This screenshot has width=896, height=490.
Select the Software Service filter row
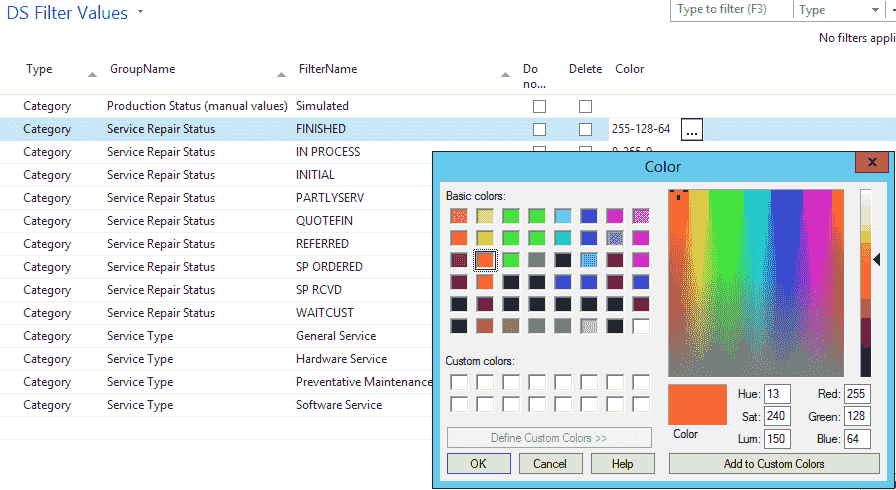pyautogui.click(x=339, y=405)
